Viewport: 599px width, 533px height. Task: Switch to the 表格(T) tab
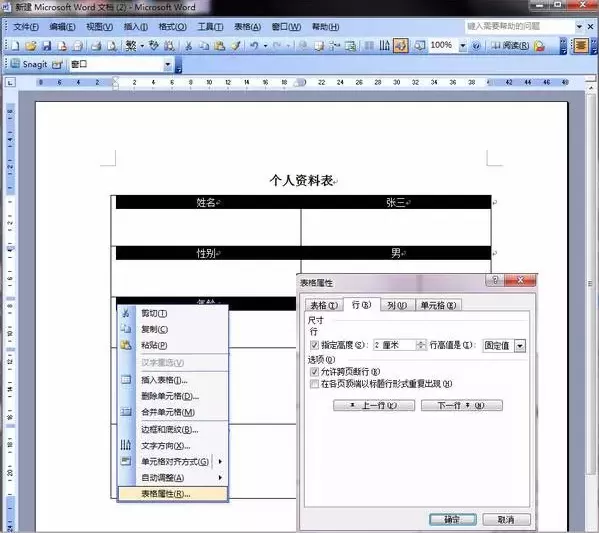pos(324,305)
